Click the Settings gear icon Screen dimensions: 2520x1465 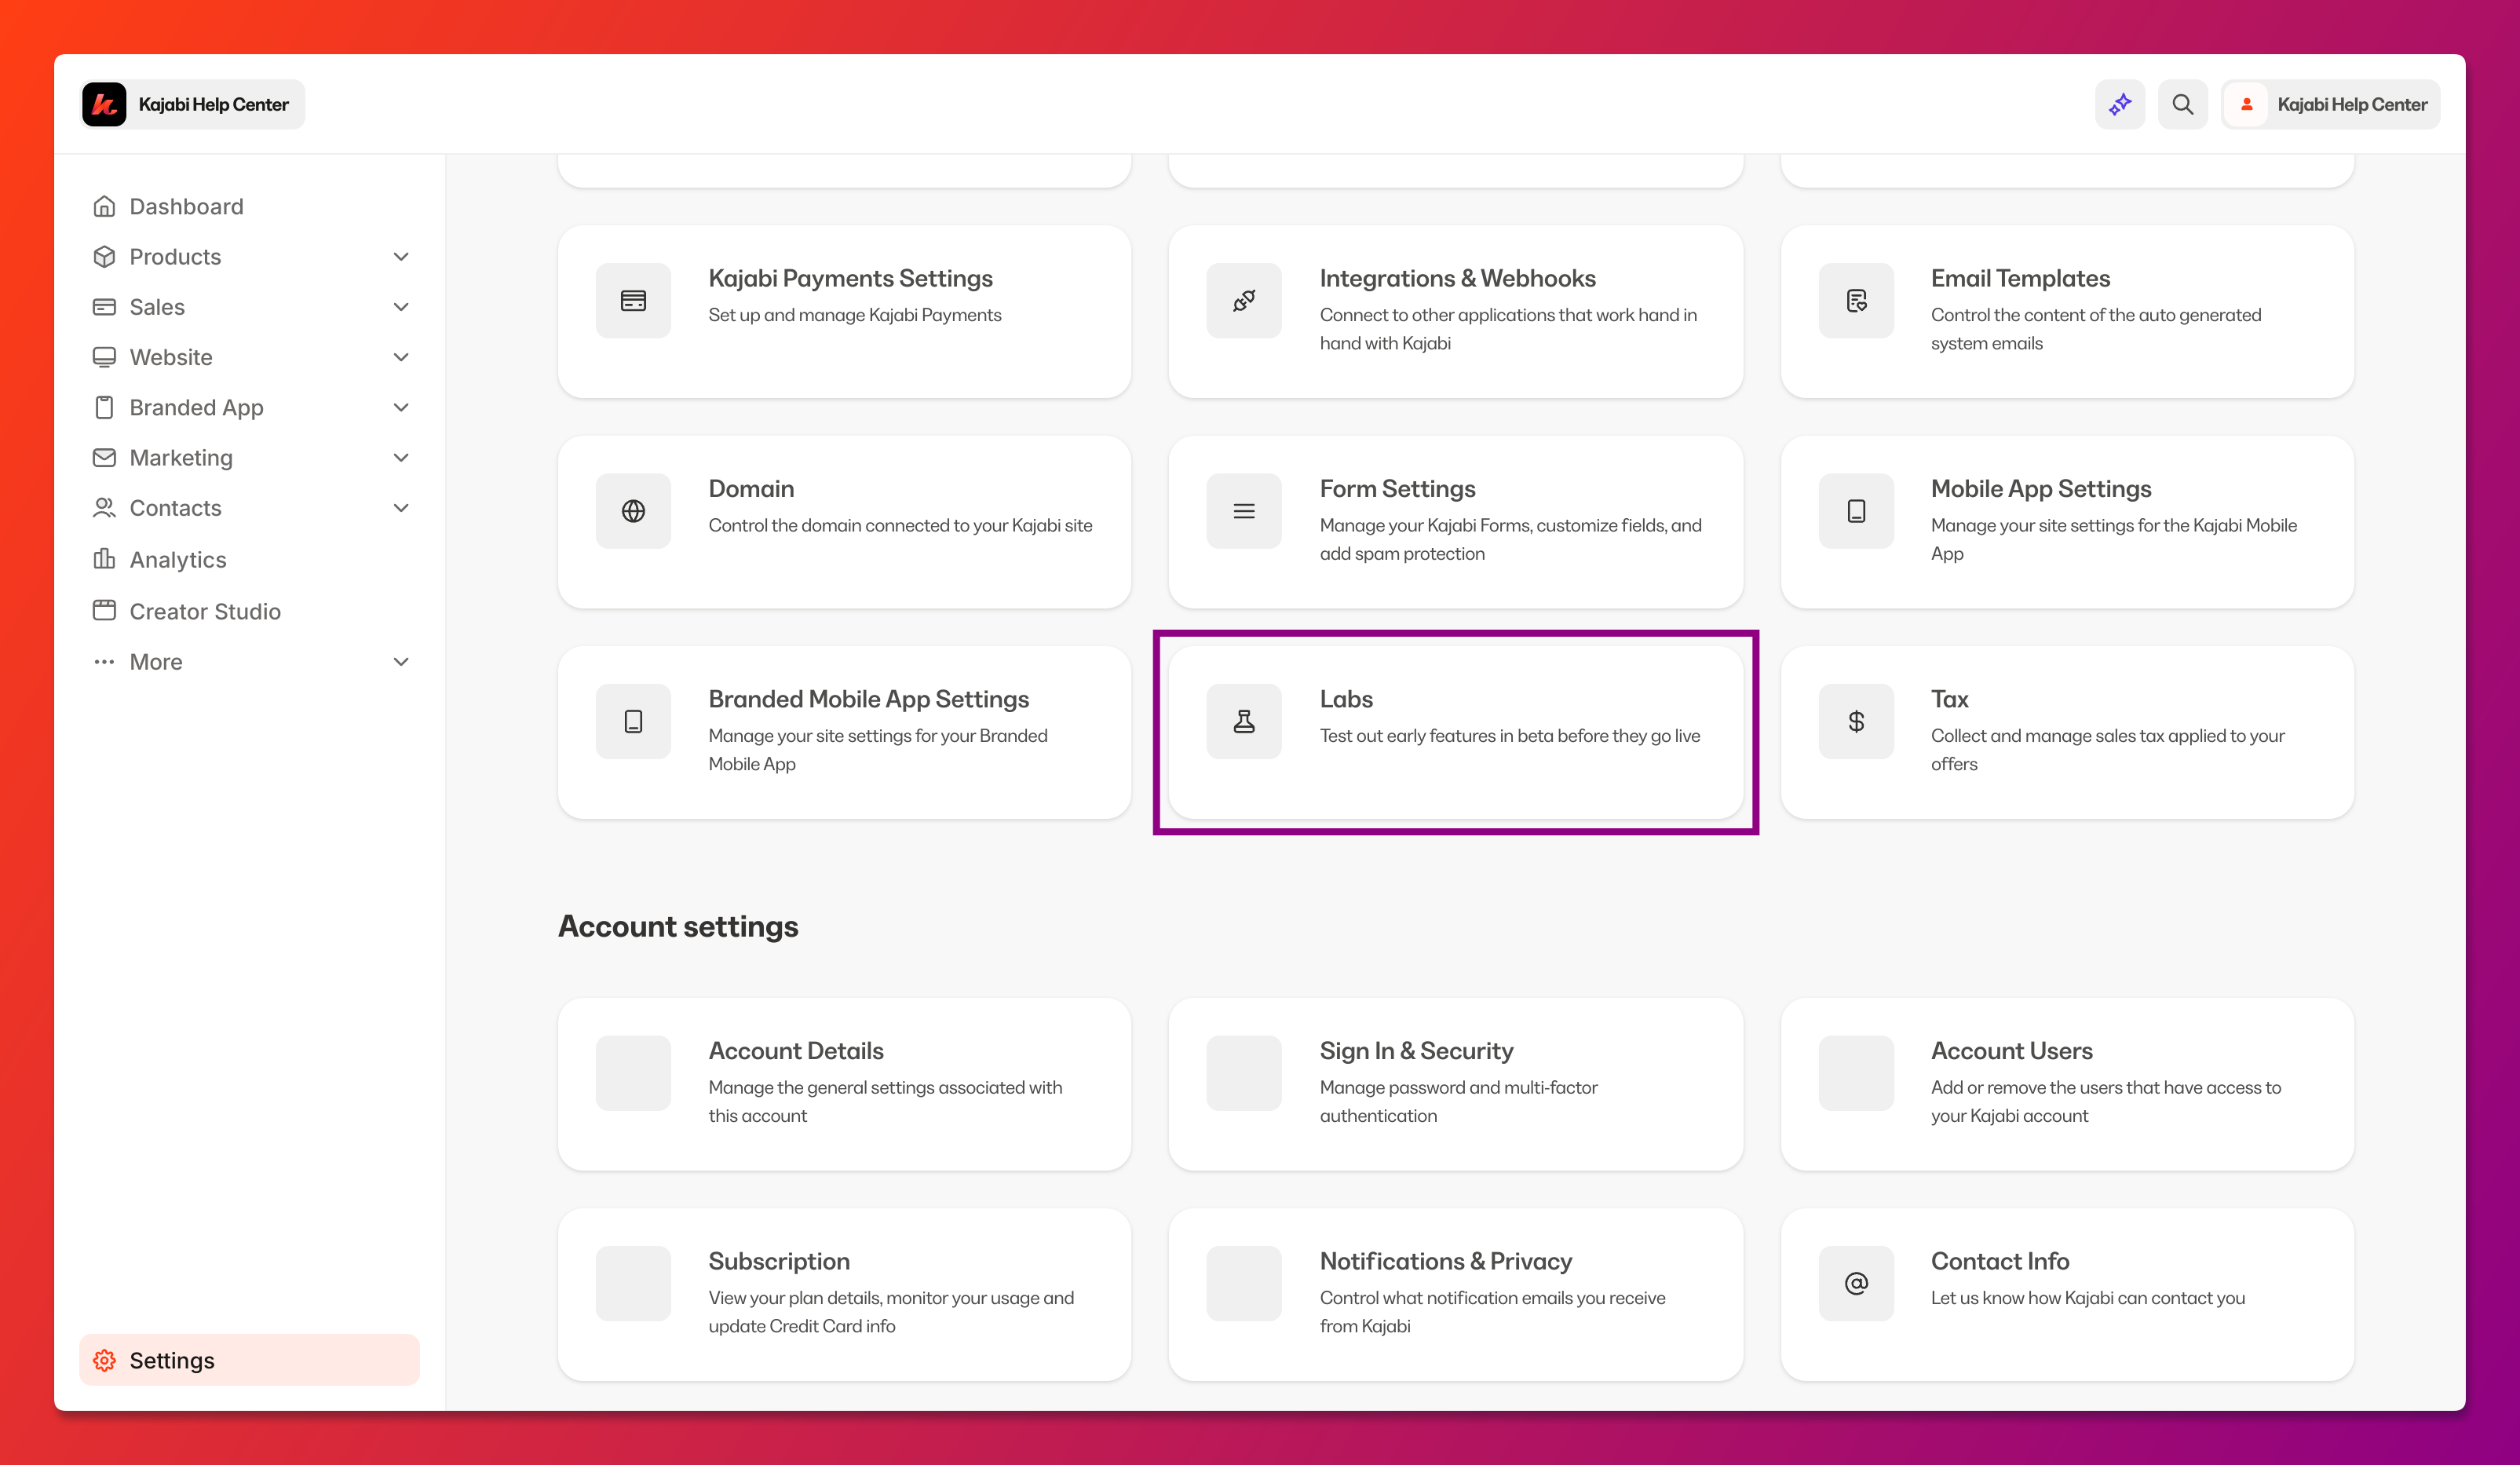(x=104, y=1360)
